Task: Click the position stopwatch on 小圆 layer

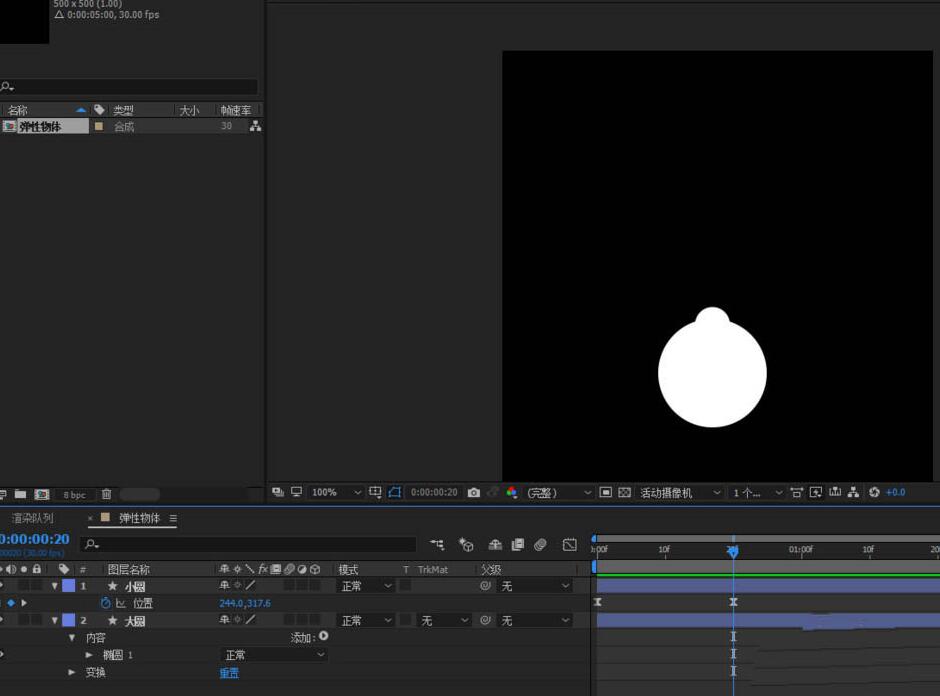Action: (106, 603)
